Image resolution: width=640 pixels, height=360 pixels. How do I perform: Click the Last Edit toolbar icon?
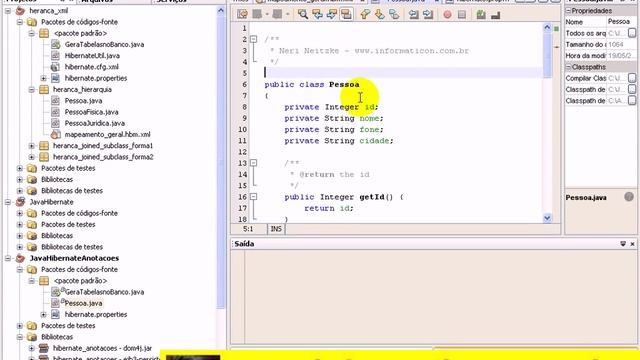click(242, 15)
